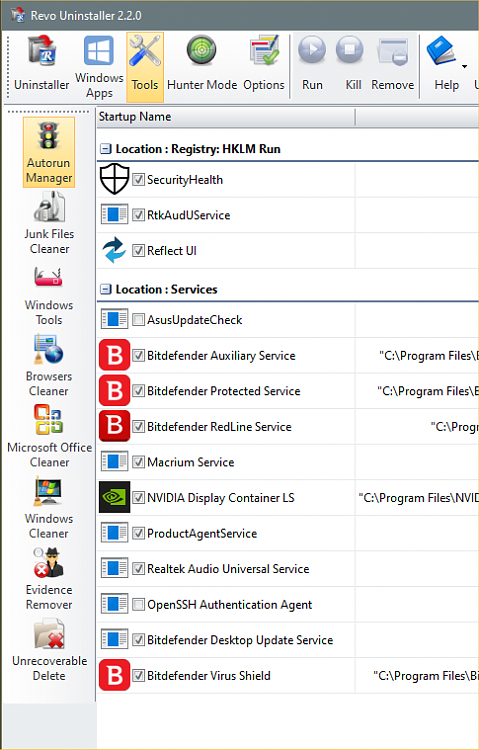Screen dimensions: 479x750
Task: Open Unrecoverable Delete tool
Action: [49, 650]
